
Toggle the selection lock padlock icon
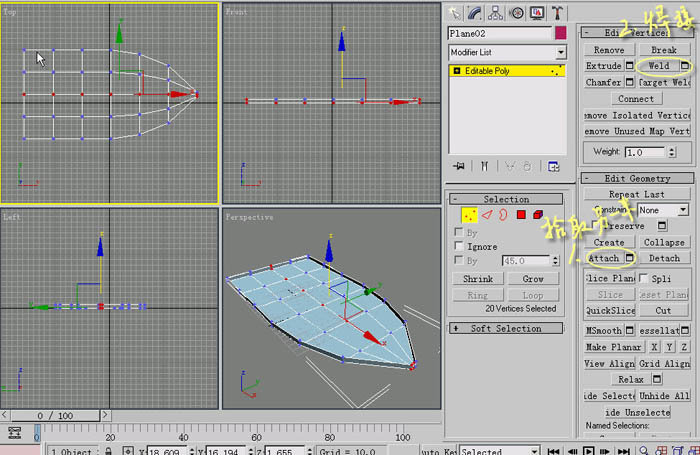[x=108, y=451]
